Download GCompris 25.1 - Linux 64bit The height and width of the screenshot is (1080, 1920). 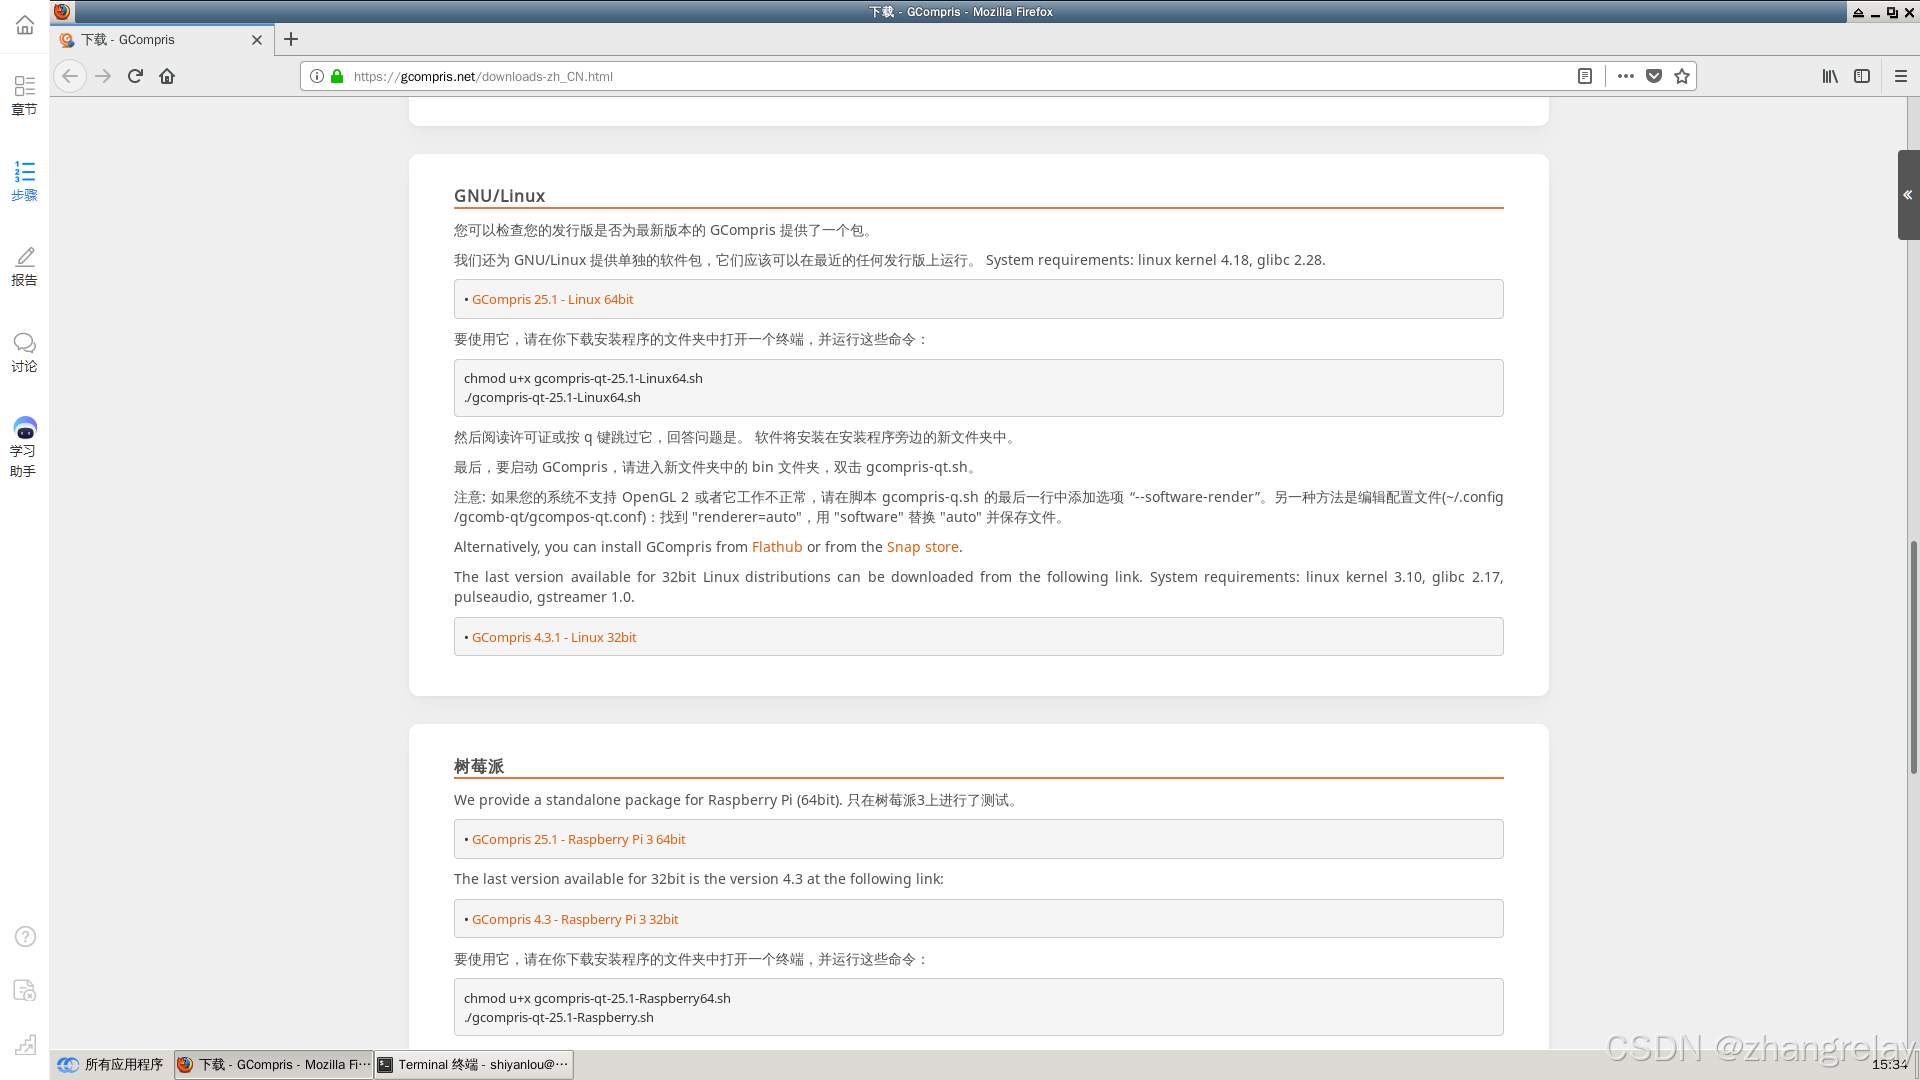click(552, 299)
